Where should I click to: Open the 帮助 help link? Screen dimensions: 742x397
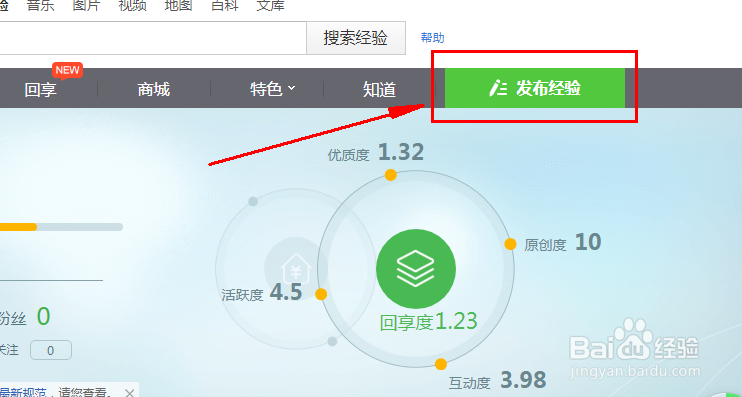tap(433, 38)
